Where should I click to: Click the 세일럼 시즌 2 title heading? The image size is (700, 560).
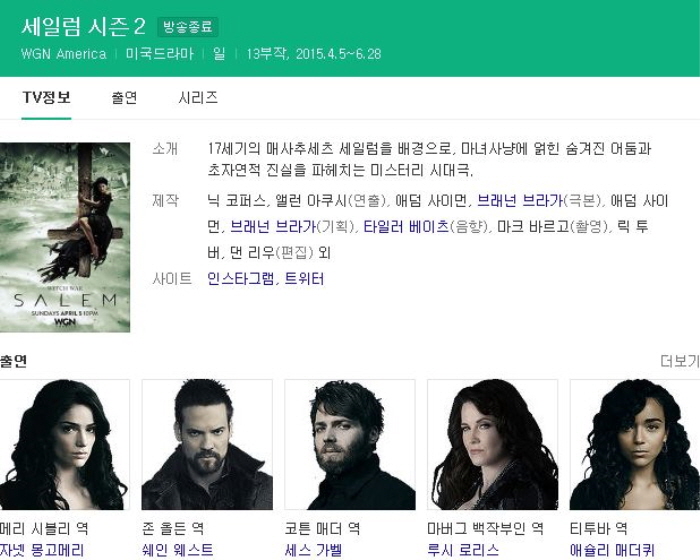click(x=83, y=27)
